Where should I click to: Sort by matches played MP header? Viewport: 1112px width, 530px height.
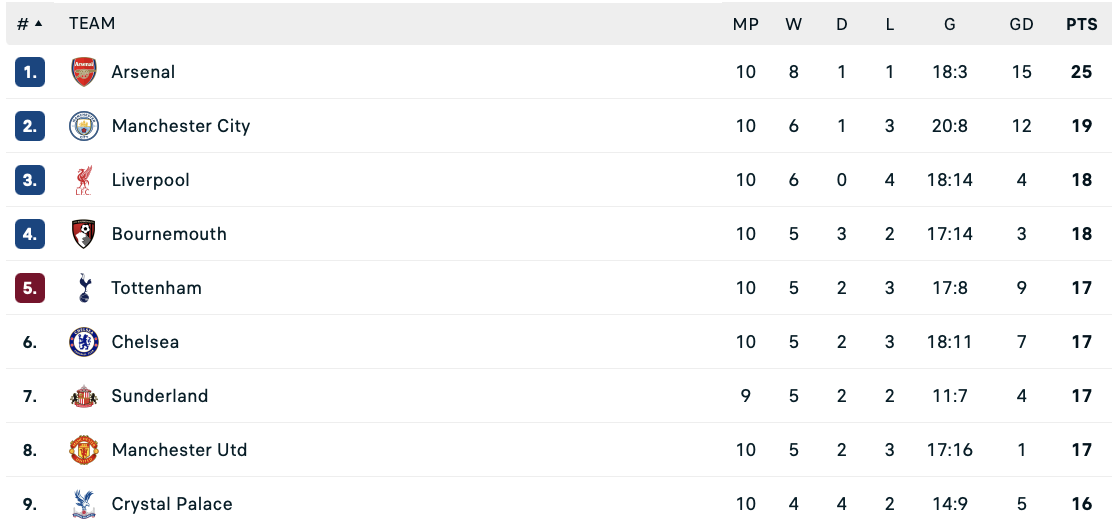(x=746, y=24)
